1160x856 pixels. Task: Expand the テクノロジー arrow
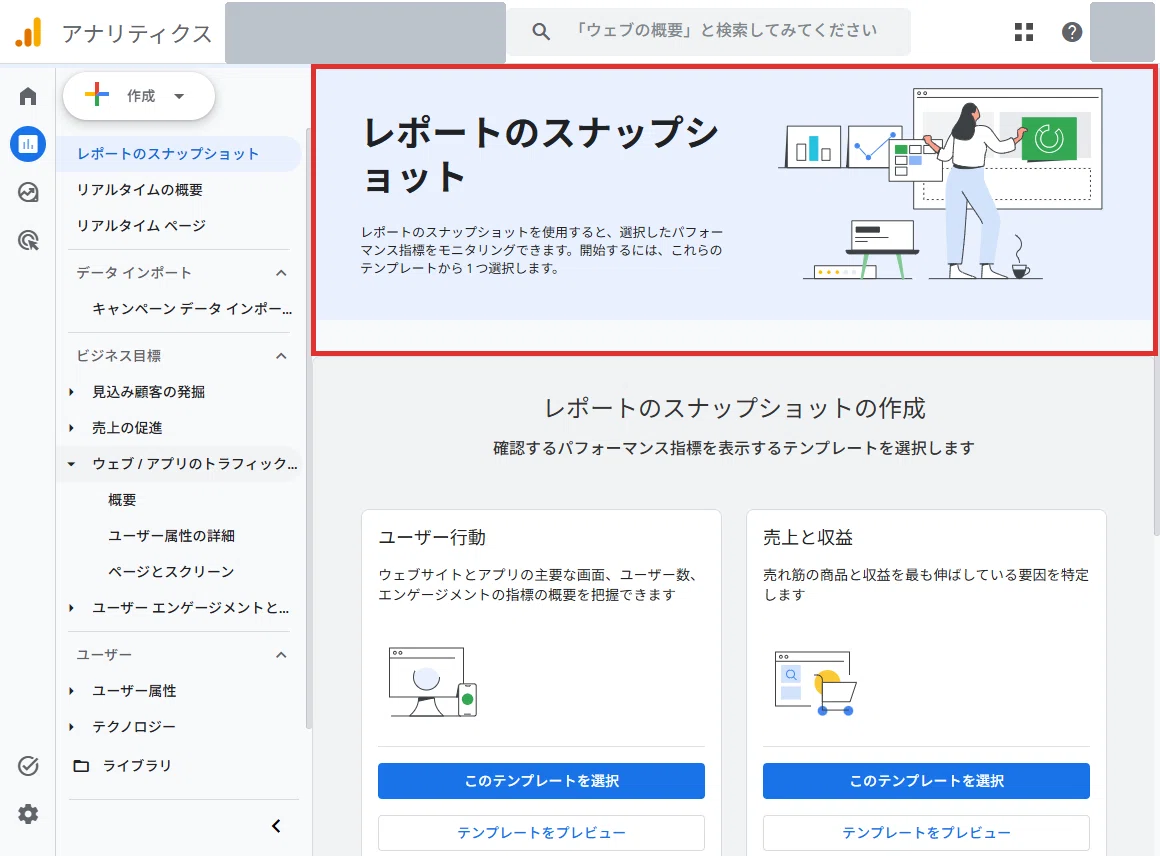[71, 727]
